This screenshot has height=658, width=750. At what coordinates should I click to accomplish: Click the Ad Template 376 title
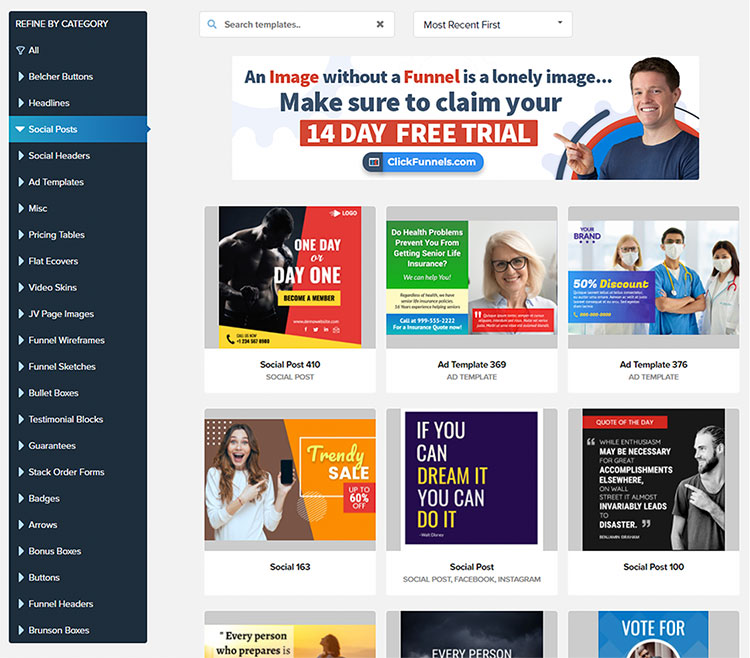(x=653, y=364)
